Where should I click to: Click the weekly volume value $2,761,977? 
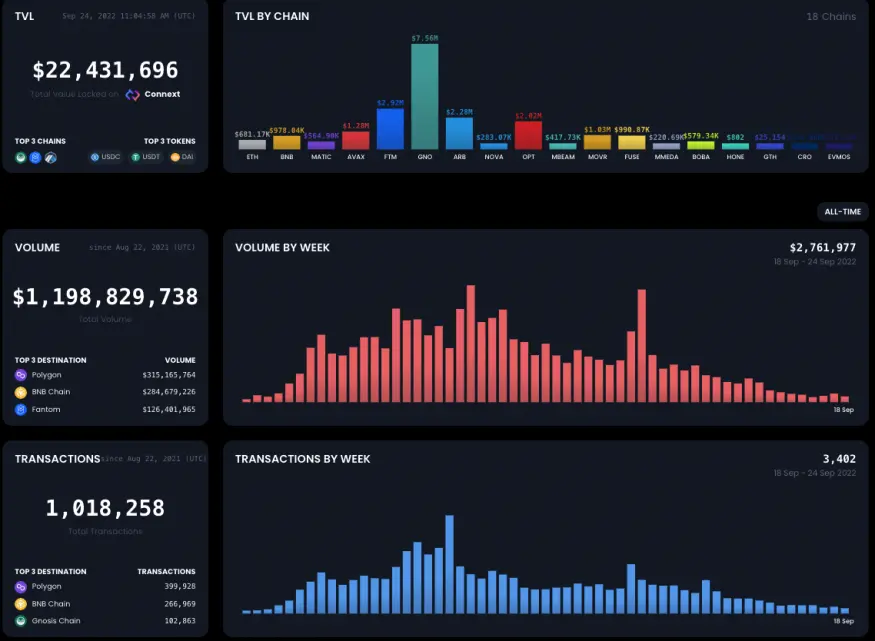[823, 248]
